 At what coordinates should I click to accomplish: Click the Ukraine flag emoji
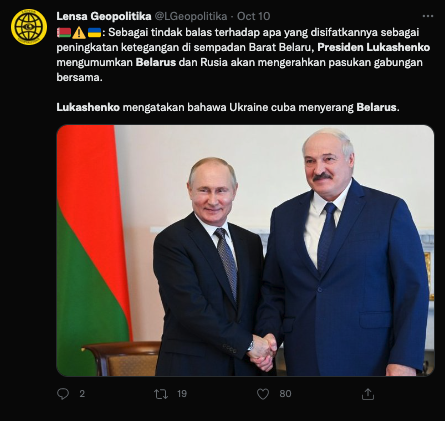click(94, 33)
